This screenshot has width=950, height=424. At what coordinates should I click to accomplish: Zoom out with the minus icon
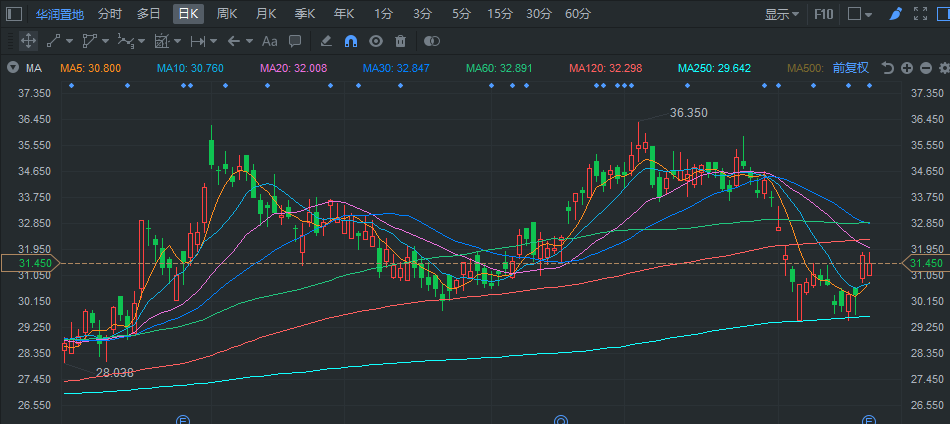(x=925, y=68)
